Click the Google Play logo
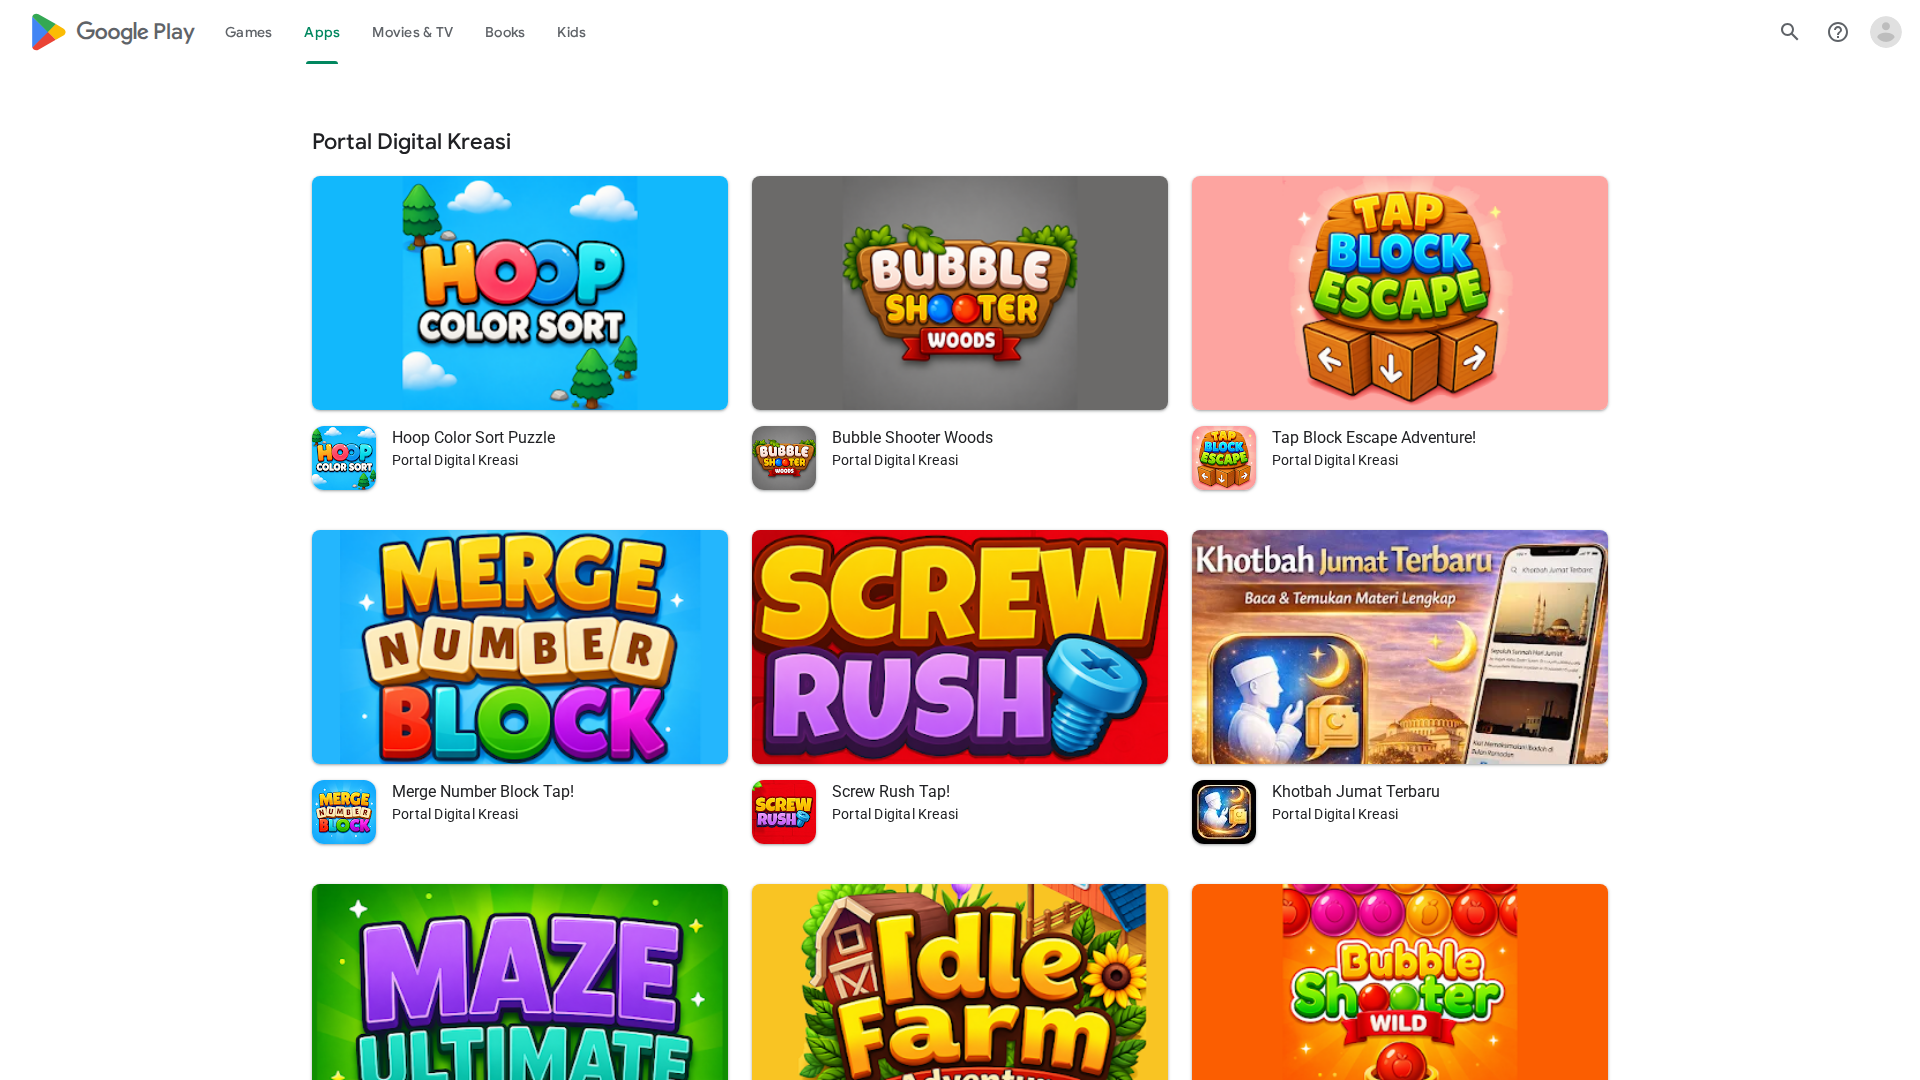 click(x=111, y=31)
